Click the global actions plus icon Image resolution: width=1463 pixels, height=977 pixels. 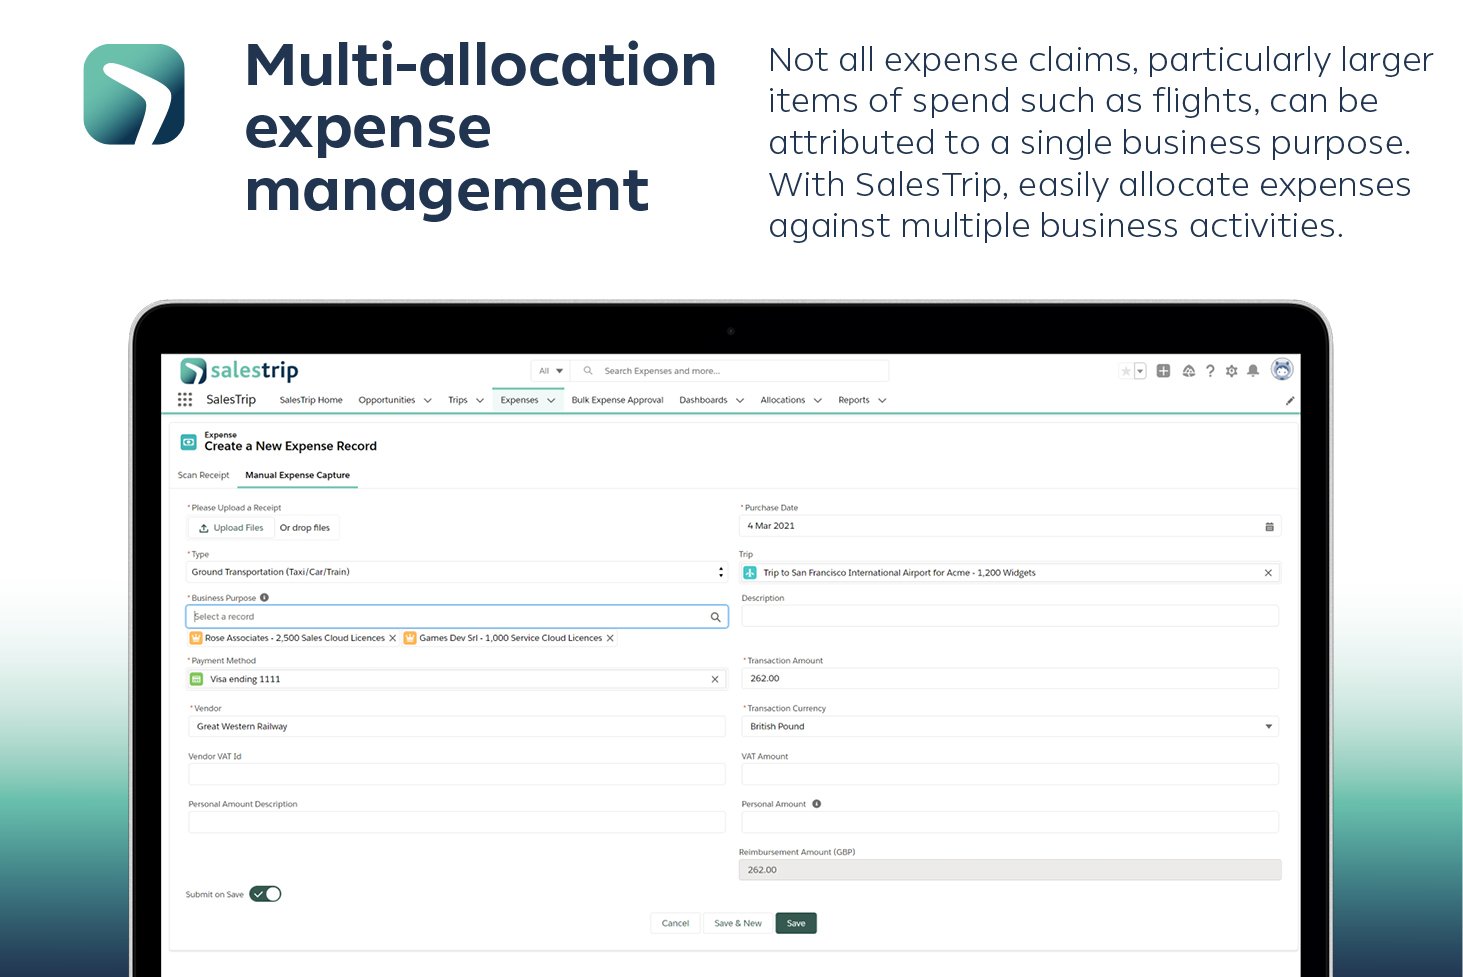[1163, 371]
